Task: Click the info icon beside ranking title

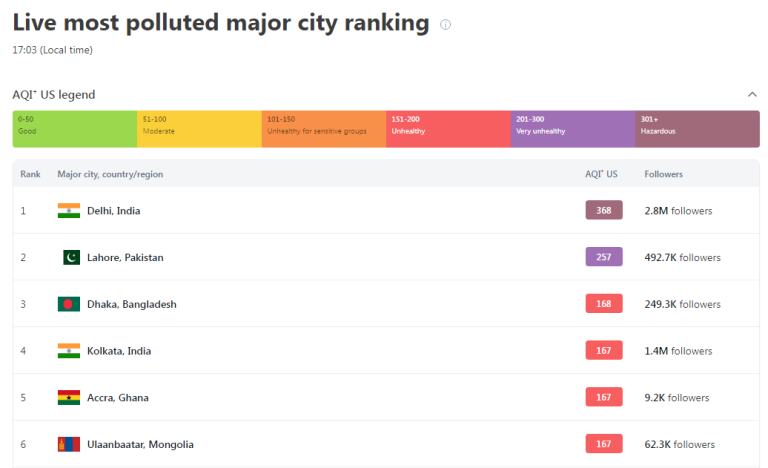Action: (446, 24)
